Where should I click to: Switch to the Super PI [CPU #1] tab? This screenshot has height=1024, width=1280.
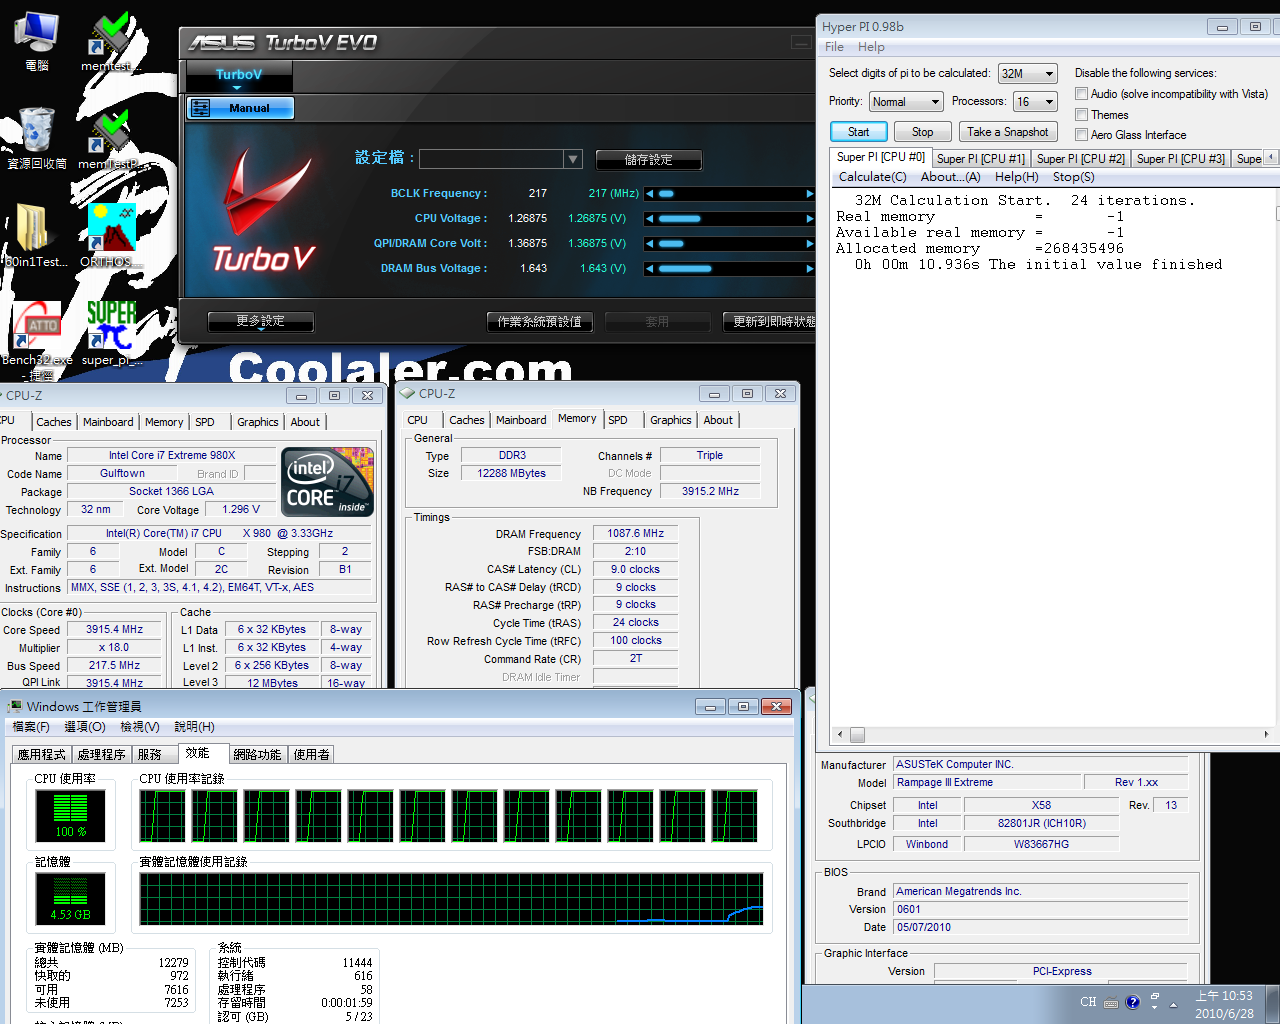point(980,158)
